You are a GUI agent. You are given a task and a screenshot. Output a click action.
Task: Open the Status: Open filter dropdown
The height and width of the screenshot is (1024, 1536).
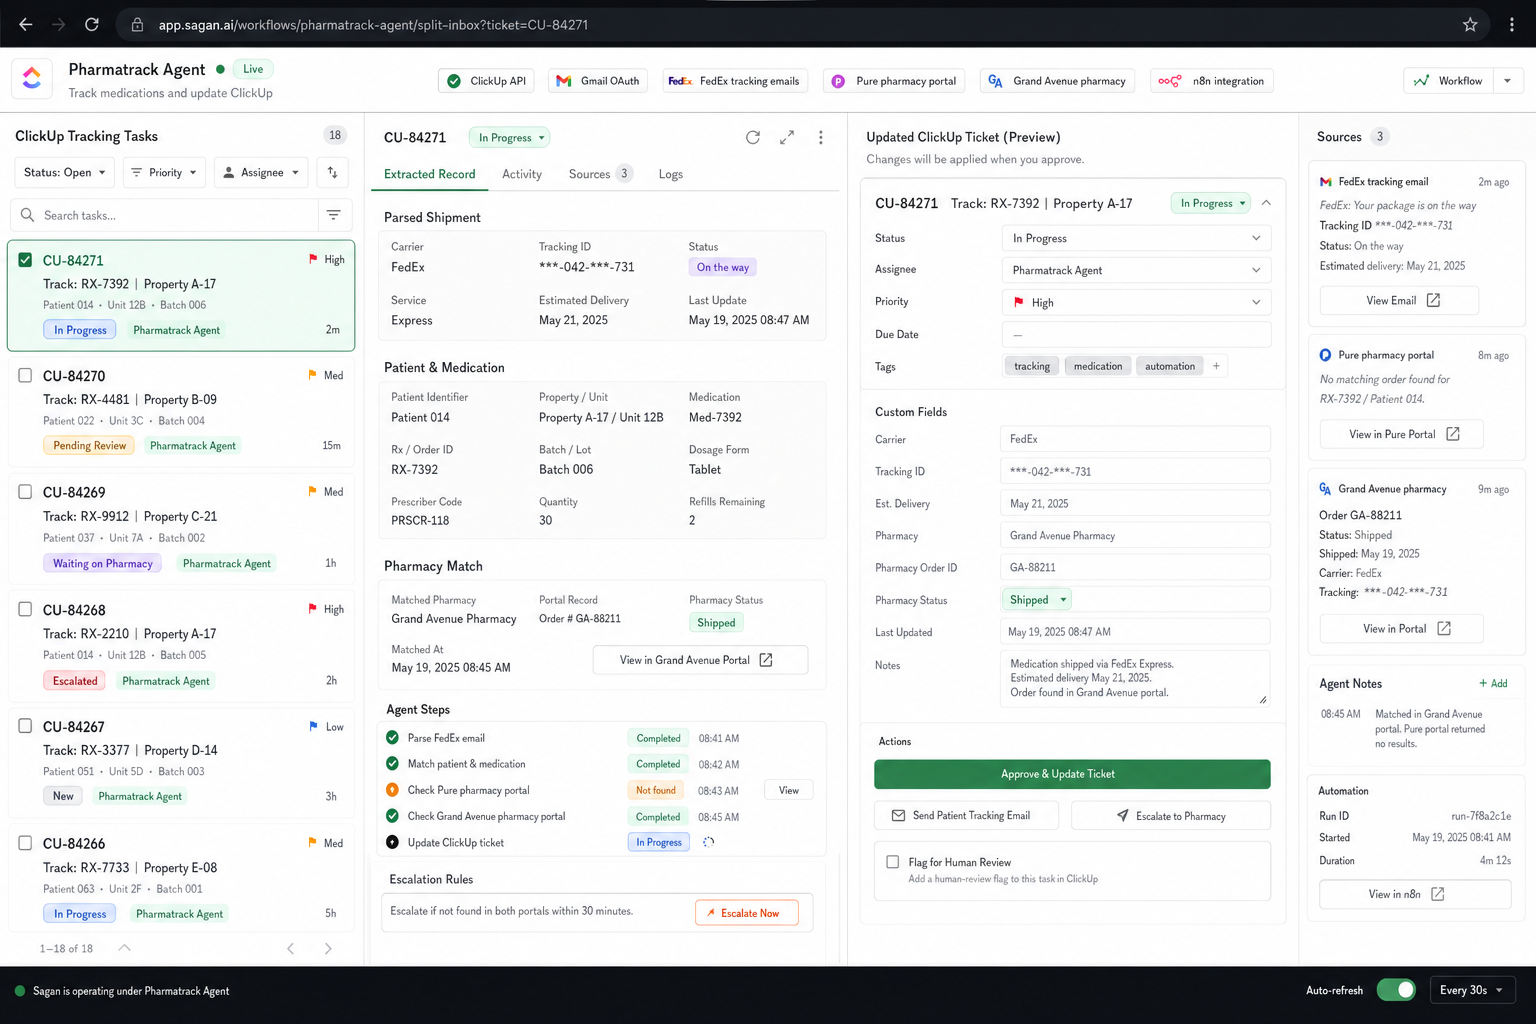click(65, 172)
